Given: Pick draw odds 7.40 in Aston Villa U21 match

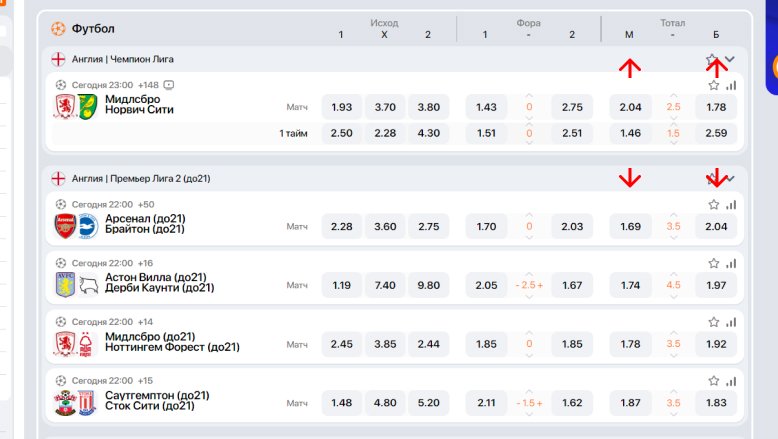Looking at the screenshot, I should pyautogui.click(x=385, y=285).
